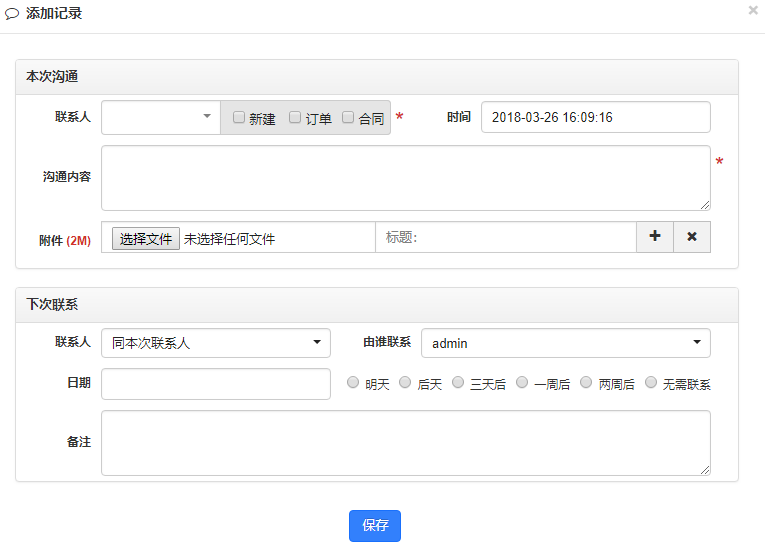Open the 联系人 dropdown in 本次沟通
The image size is (765, 548).
pyautogui.click(x=161, y=117)
